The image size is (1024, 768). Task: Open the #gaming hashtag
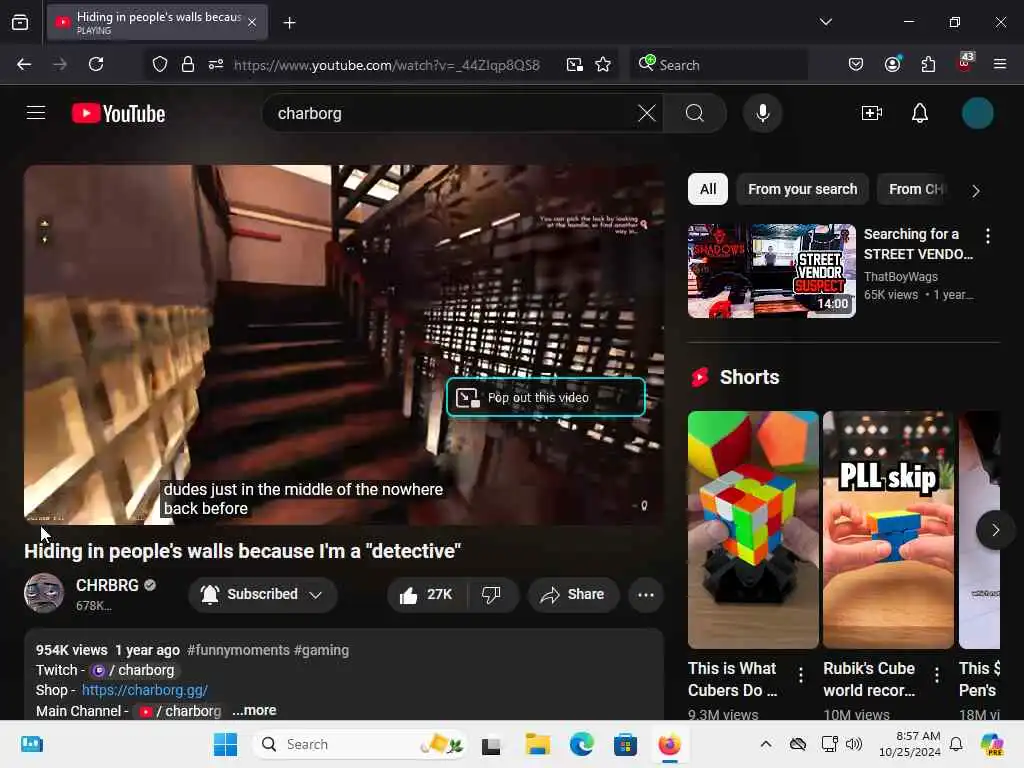tap(321, 650)
